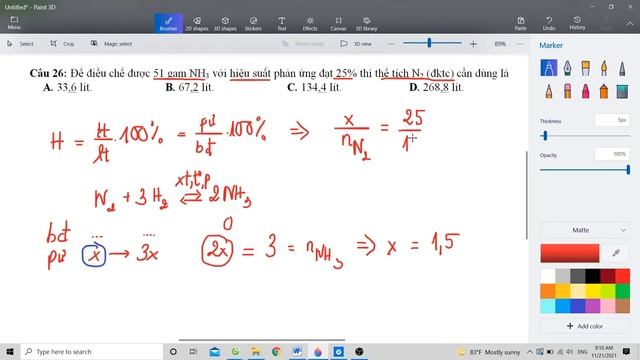640x360 pixels.
Task: Select the Spray can brush
Action: coord(604,91)
